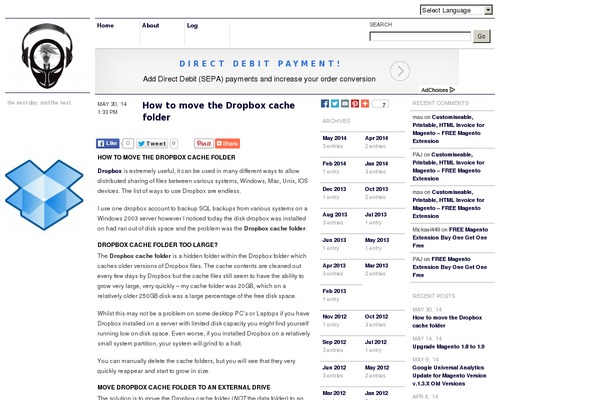Open recent post Upgrade Magento 1.8 to 1.9
The width and height of the screenshot is (600, 400).
tap(448, 346)
